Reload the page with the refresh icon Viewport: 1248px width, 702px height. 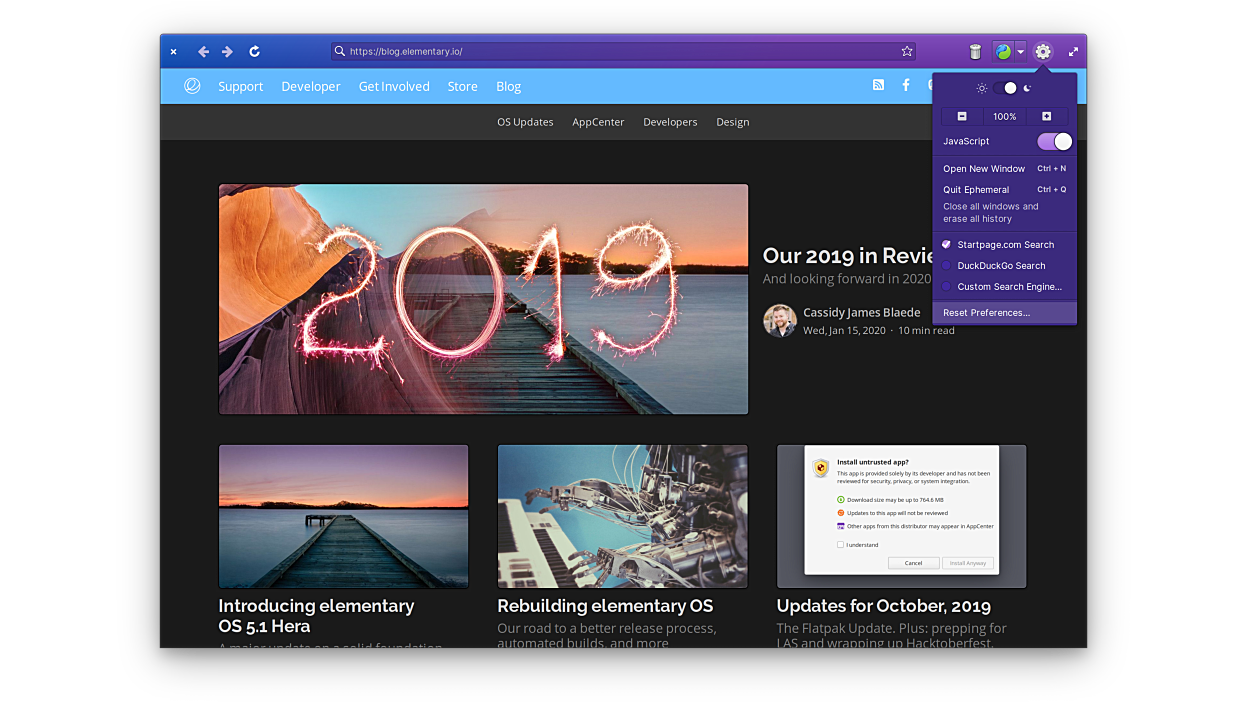(x=254, y=52)
